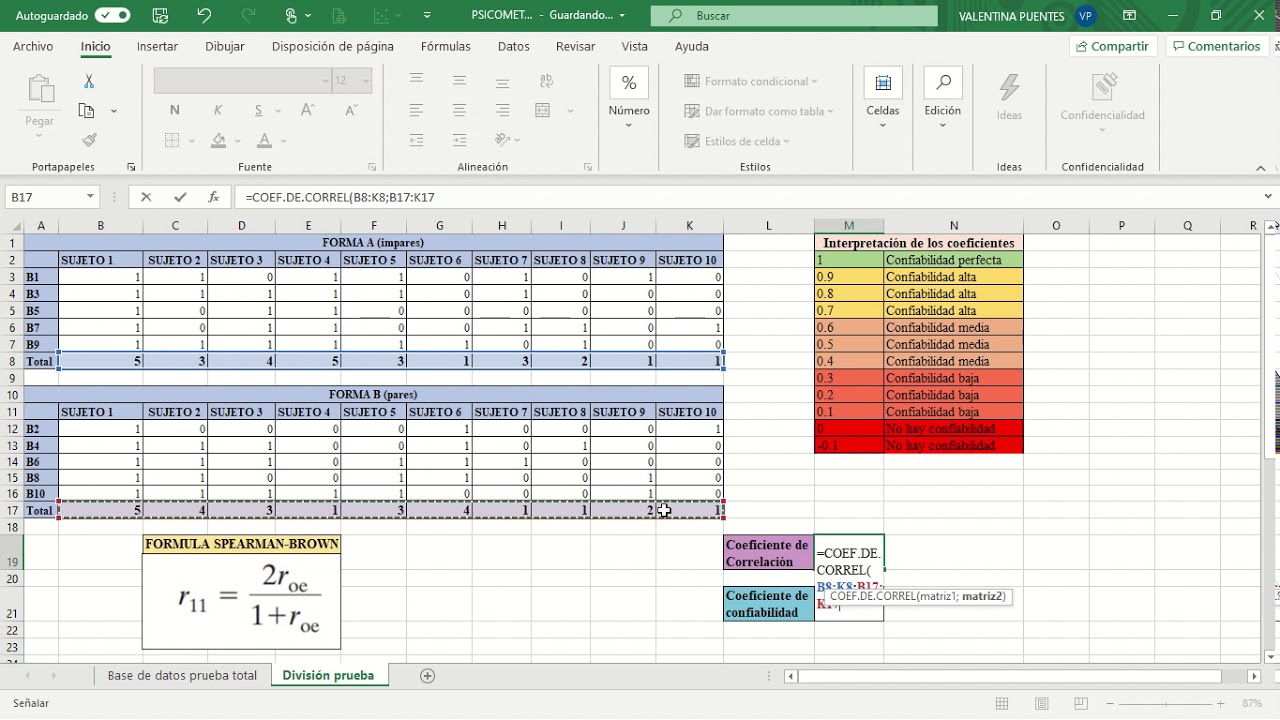Open the Edición search dropdown

[x=942, y=98]
